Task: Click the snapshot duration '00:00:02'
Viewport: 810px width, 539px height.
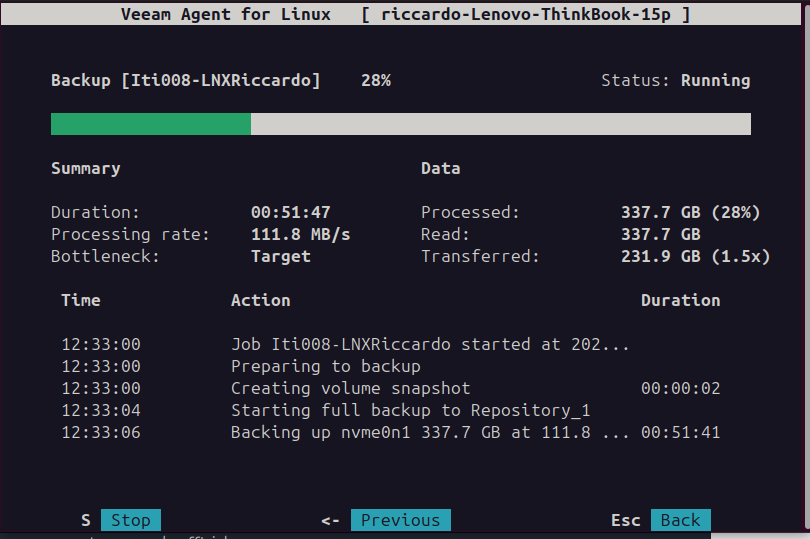Action: 681,389
